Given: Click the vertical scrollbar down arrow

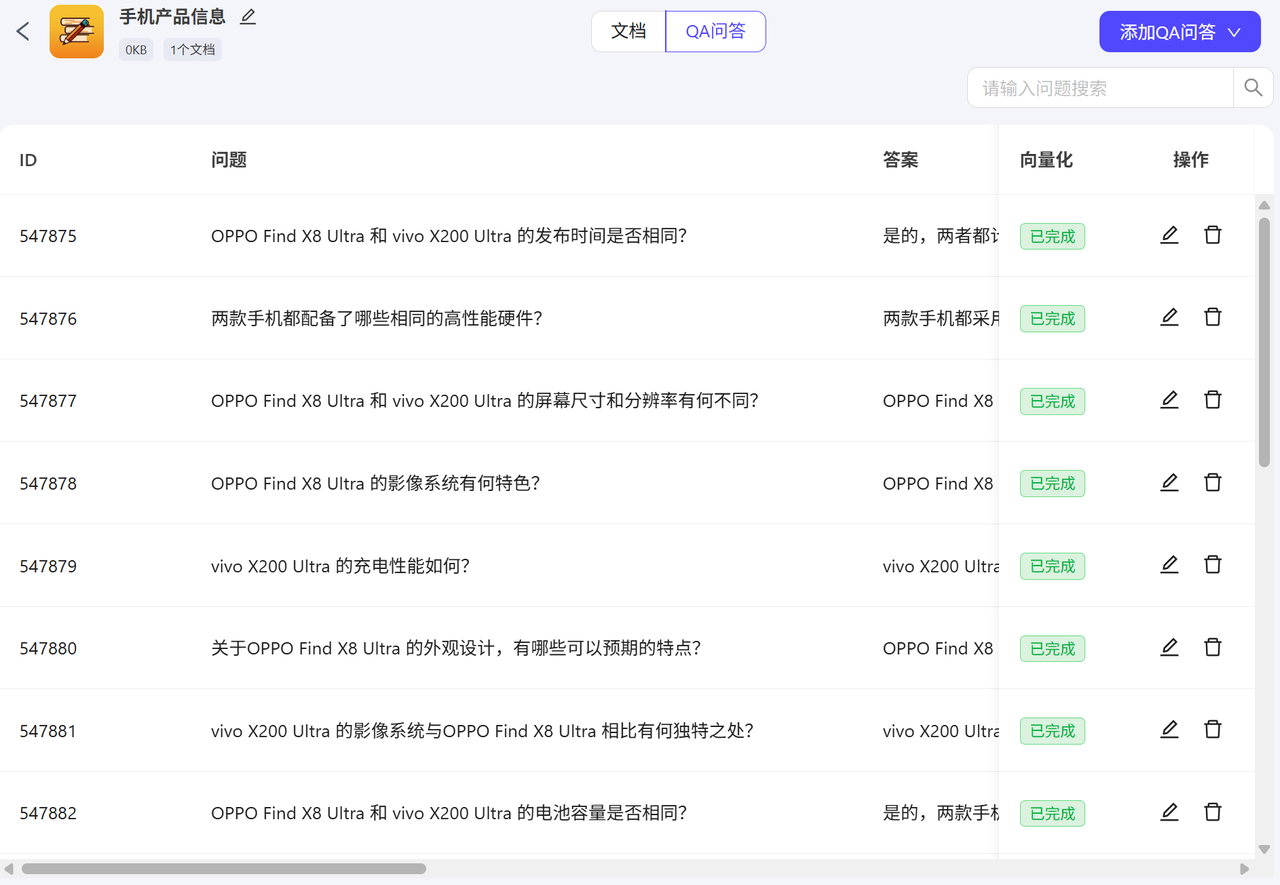Looking at the screenshot, I should coord(1264,849).
